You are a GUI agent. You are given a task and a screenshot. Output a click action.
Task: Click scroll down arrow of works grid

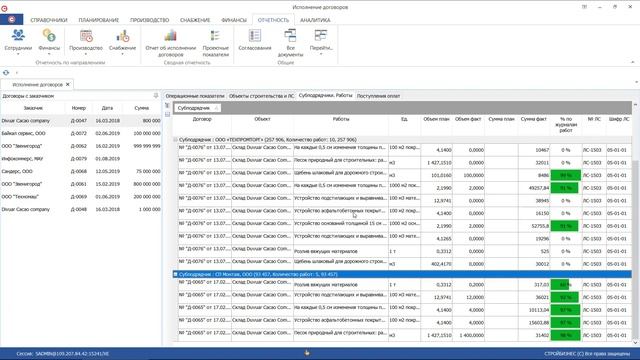coord(636,342)
